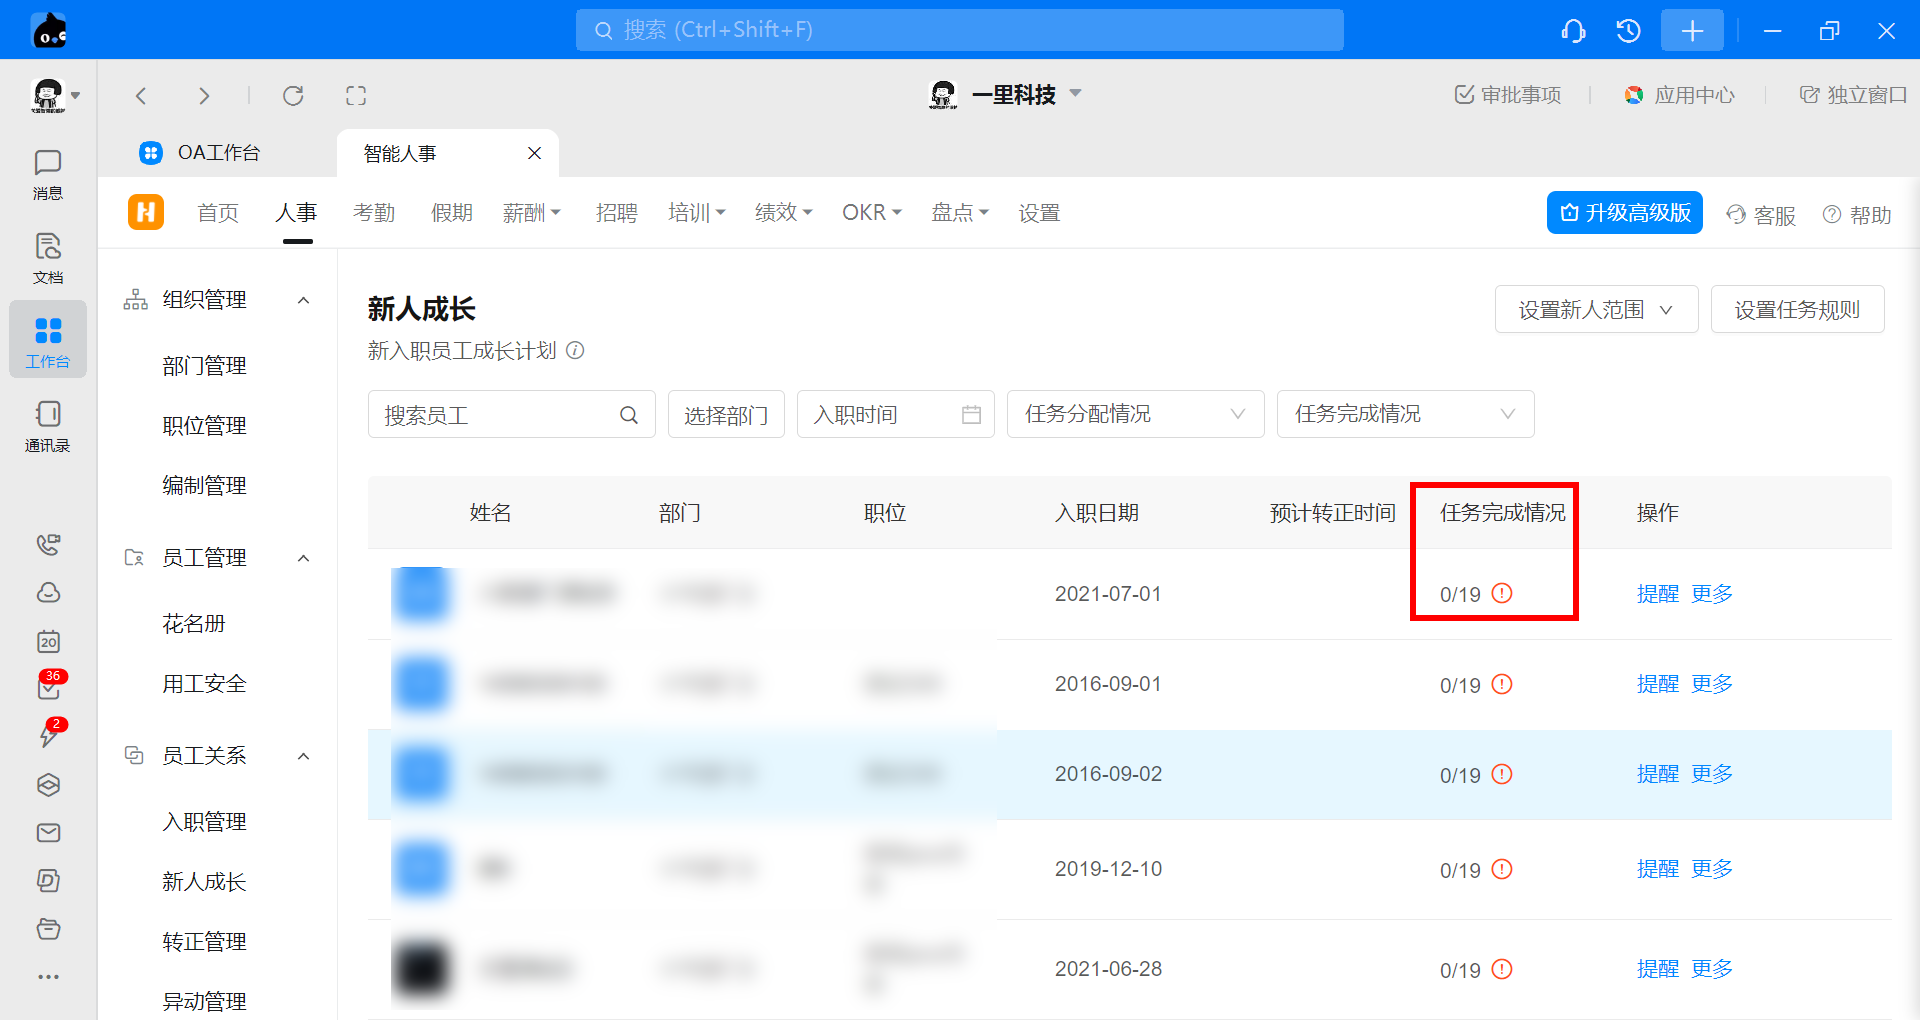Click the headset support icon in title bar

click(1573, 31)
